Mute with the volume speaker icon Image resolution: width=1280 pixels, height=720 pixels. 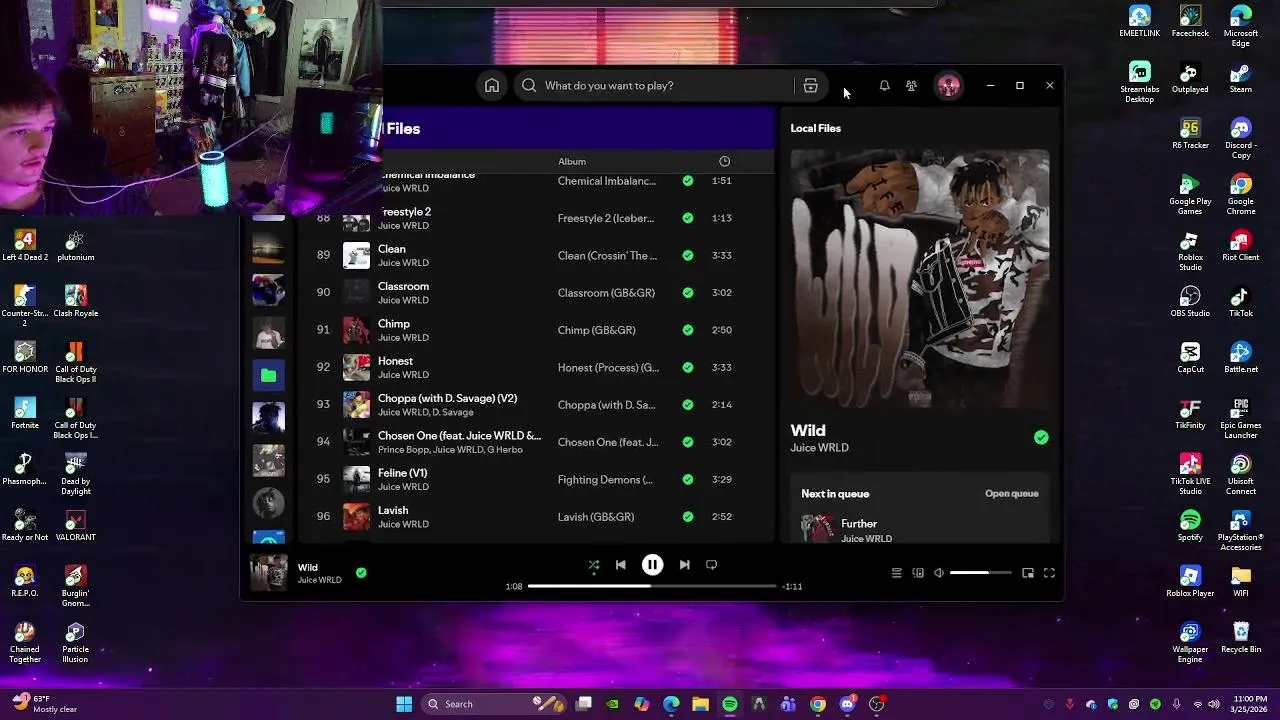pyautogui.click(x=939, y=573)
